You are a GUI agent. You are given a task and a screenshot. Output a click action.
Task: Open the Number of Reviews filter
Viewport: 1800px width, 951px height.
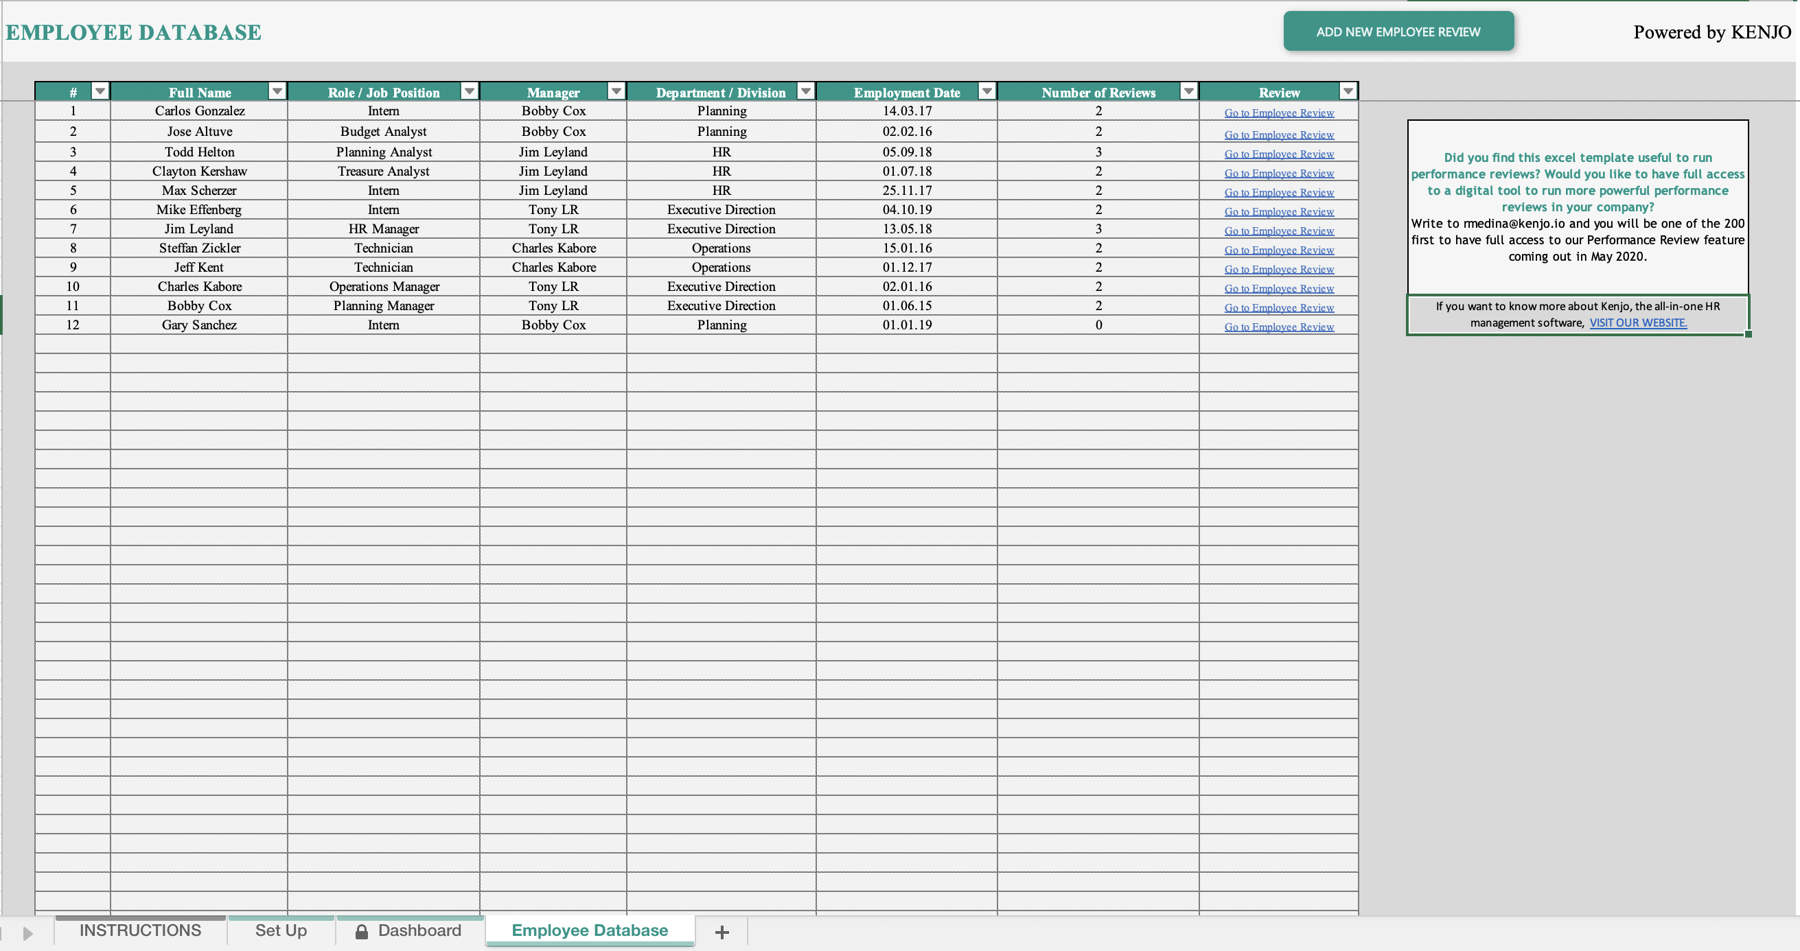pos(1189,91)
